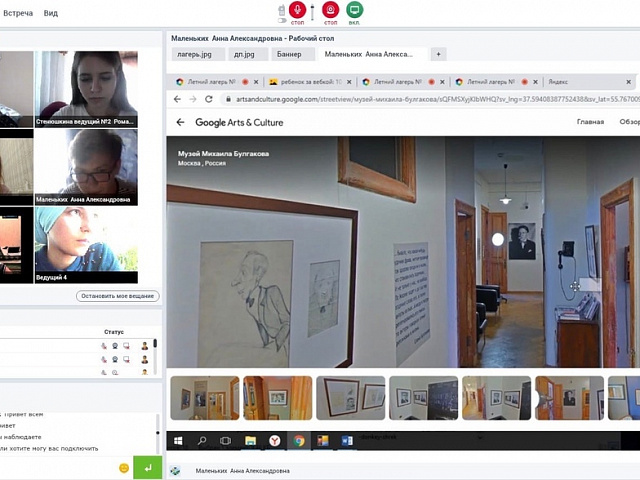Go back in the Chrome browser
The image size is (640, 480).
[177, 99]
